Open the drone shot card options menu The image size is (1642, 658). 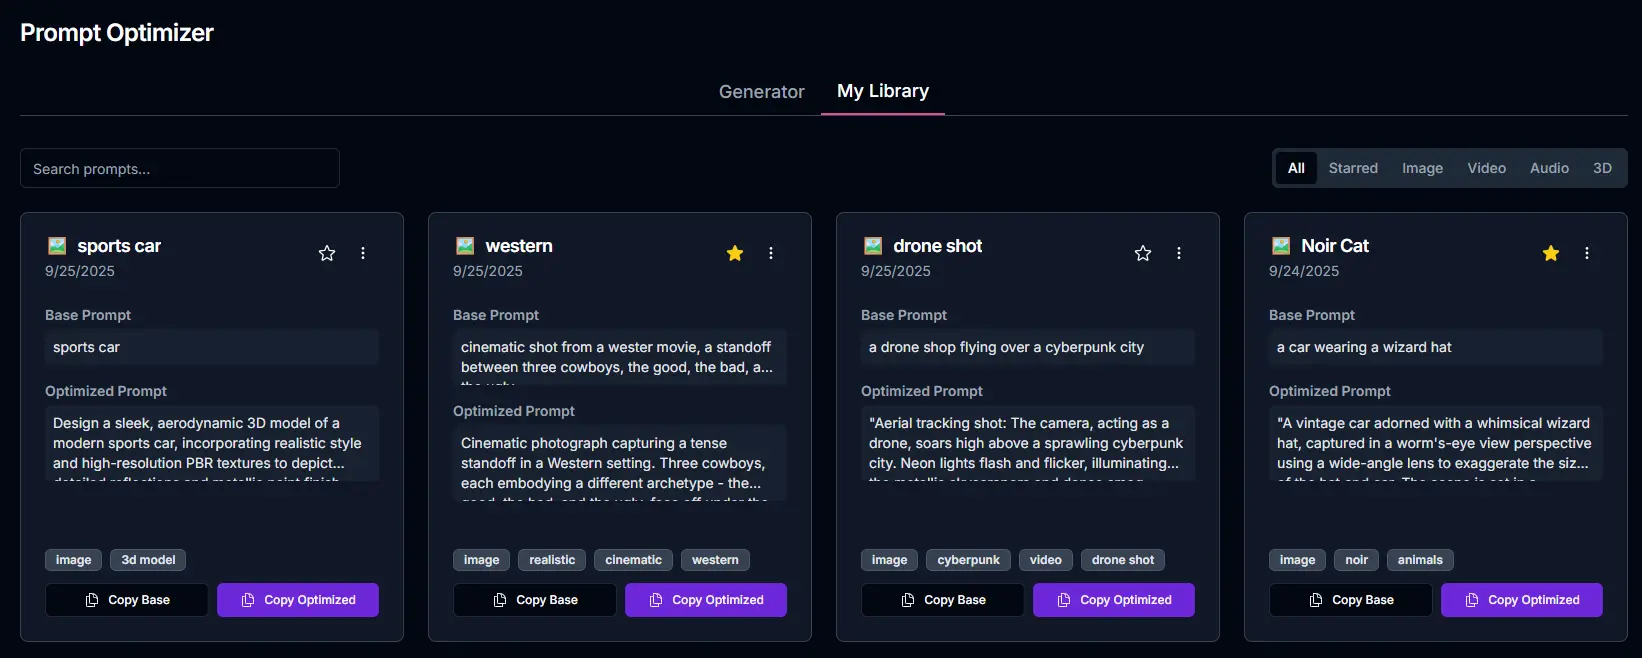click(1179, 253)
